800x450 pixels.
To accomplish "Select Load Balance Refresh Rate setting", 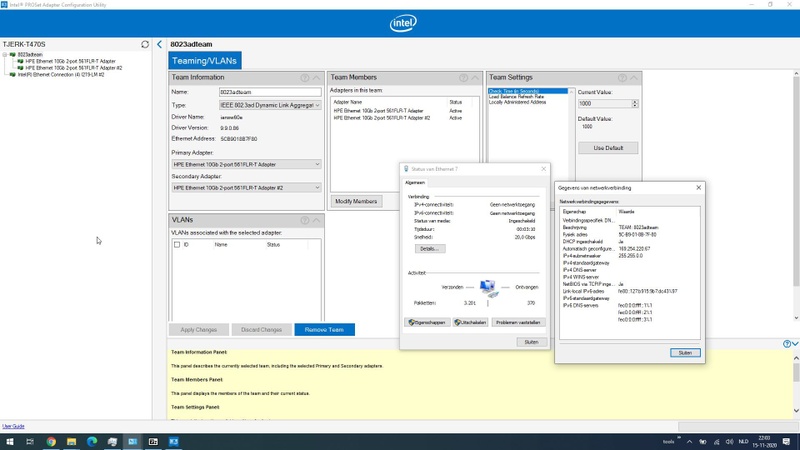I will click(516, 96).
